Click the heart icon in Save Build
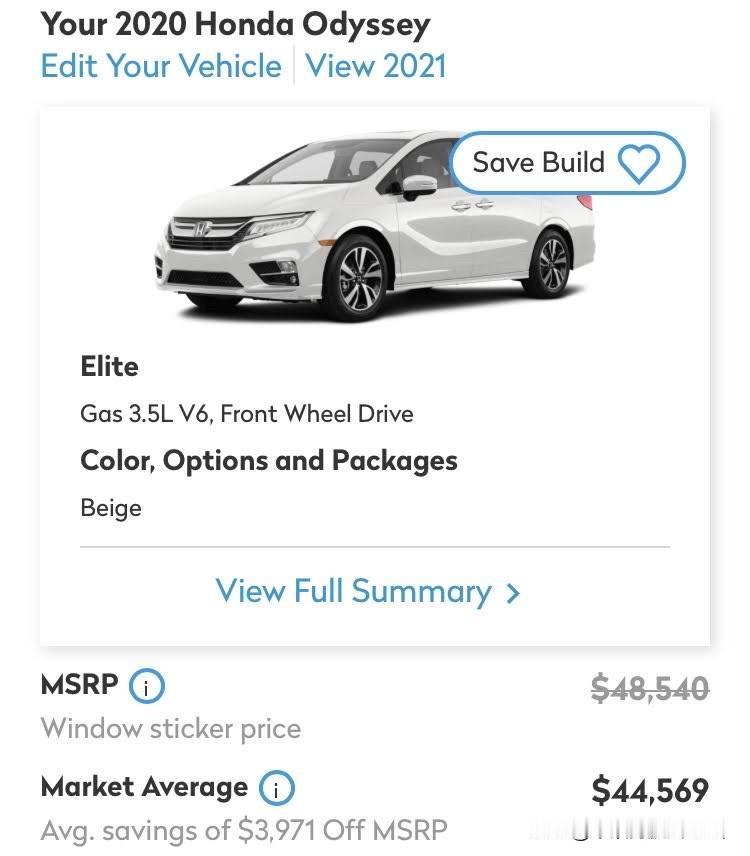750x856 pixels. 639,163
